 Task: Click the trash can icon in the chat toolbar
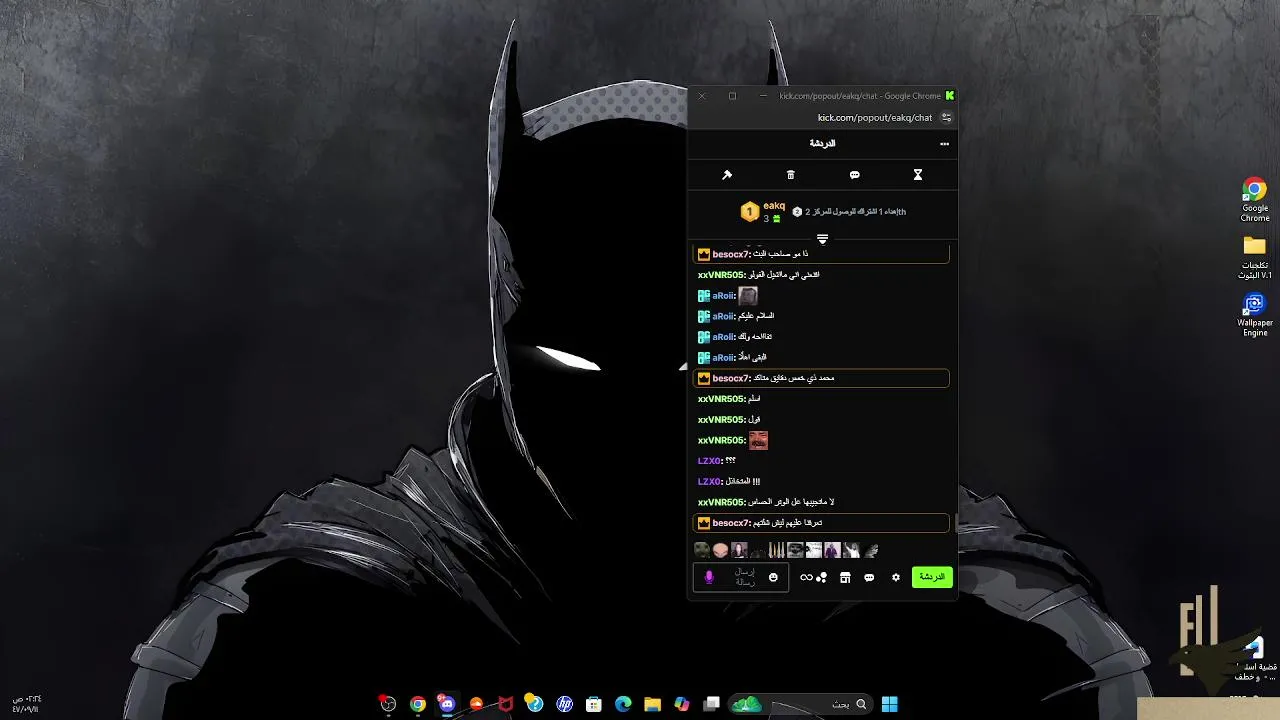[x=790, y=175]
